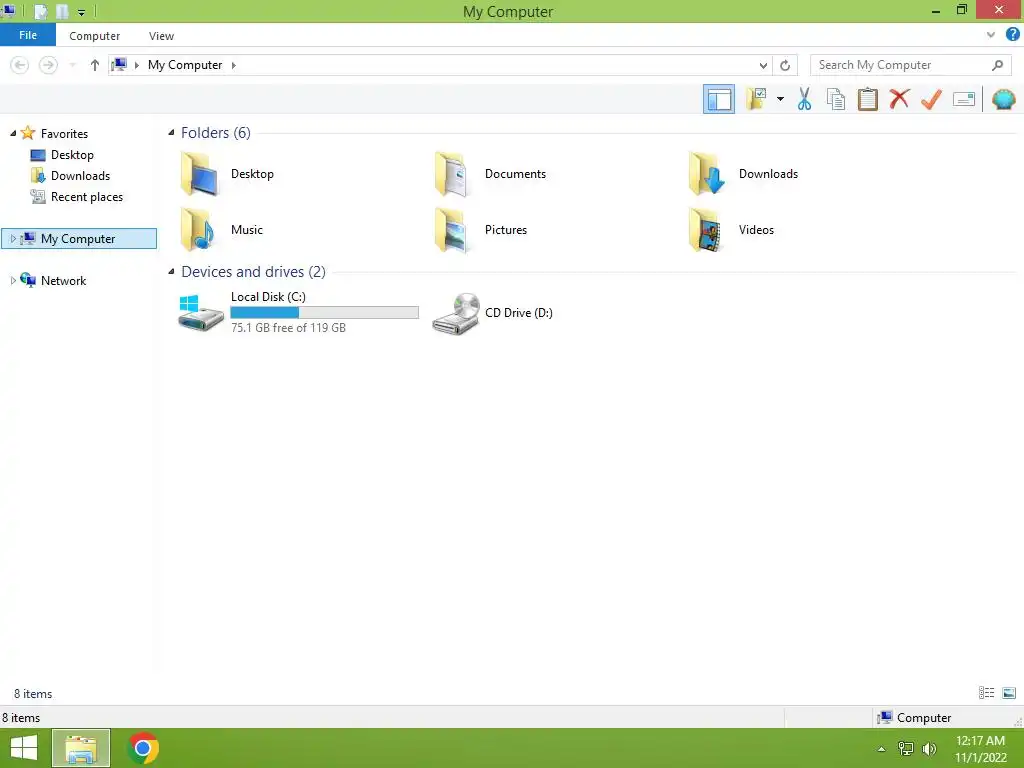Click the Rename toolbar icon

coord(964,99)
